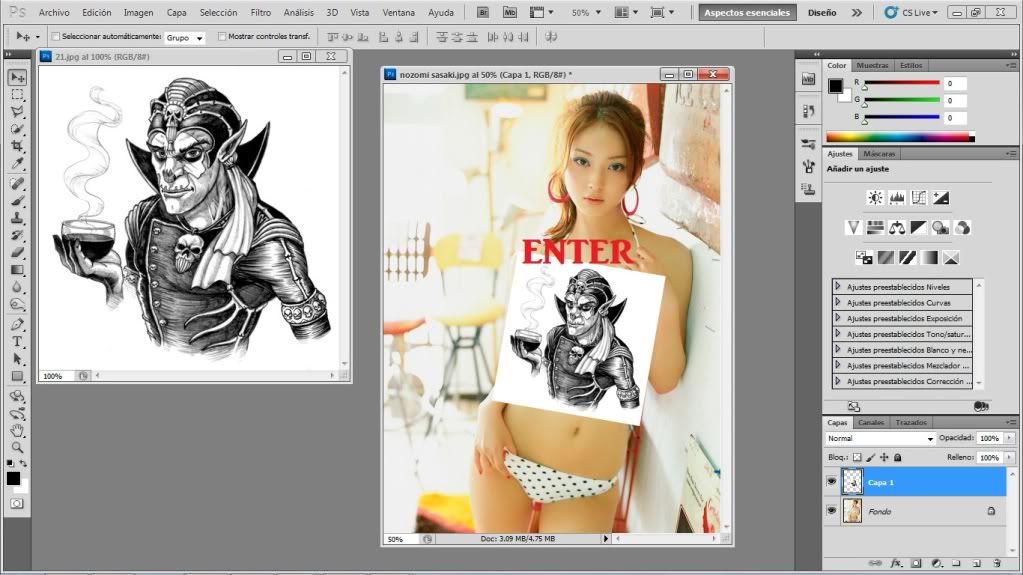Image resolution: width=1023 pixels, height=575 pixels.
Task: Select the Rectangular Marquee tool
Action: point(17,95)
